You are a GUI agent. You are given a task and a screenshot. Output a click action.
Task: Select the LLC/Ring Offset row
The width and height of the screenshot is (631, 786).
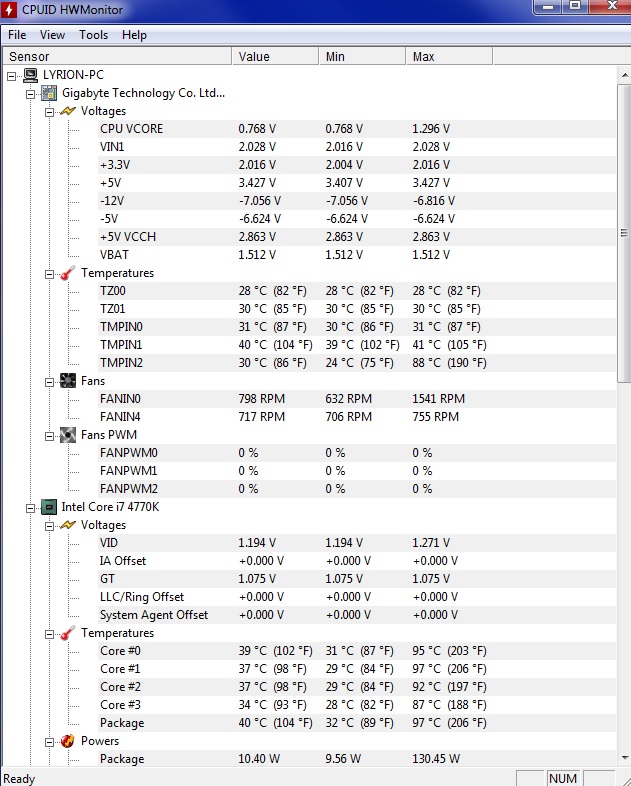tap(357, 597)
